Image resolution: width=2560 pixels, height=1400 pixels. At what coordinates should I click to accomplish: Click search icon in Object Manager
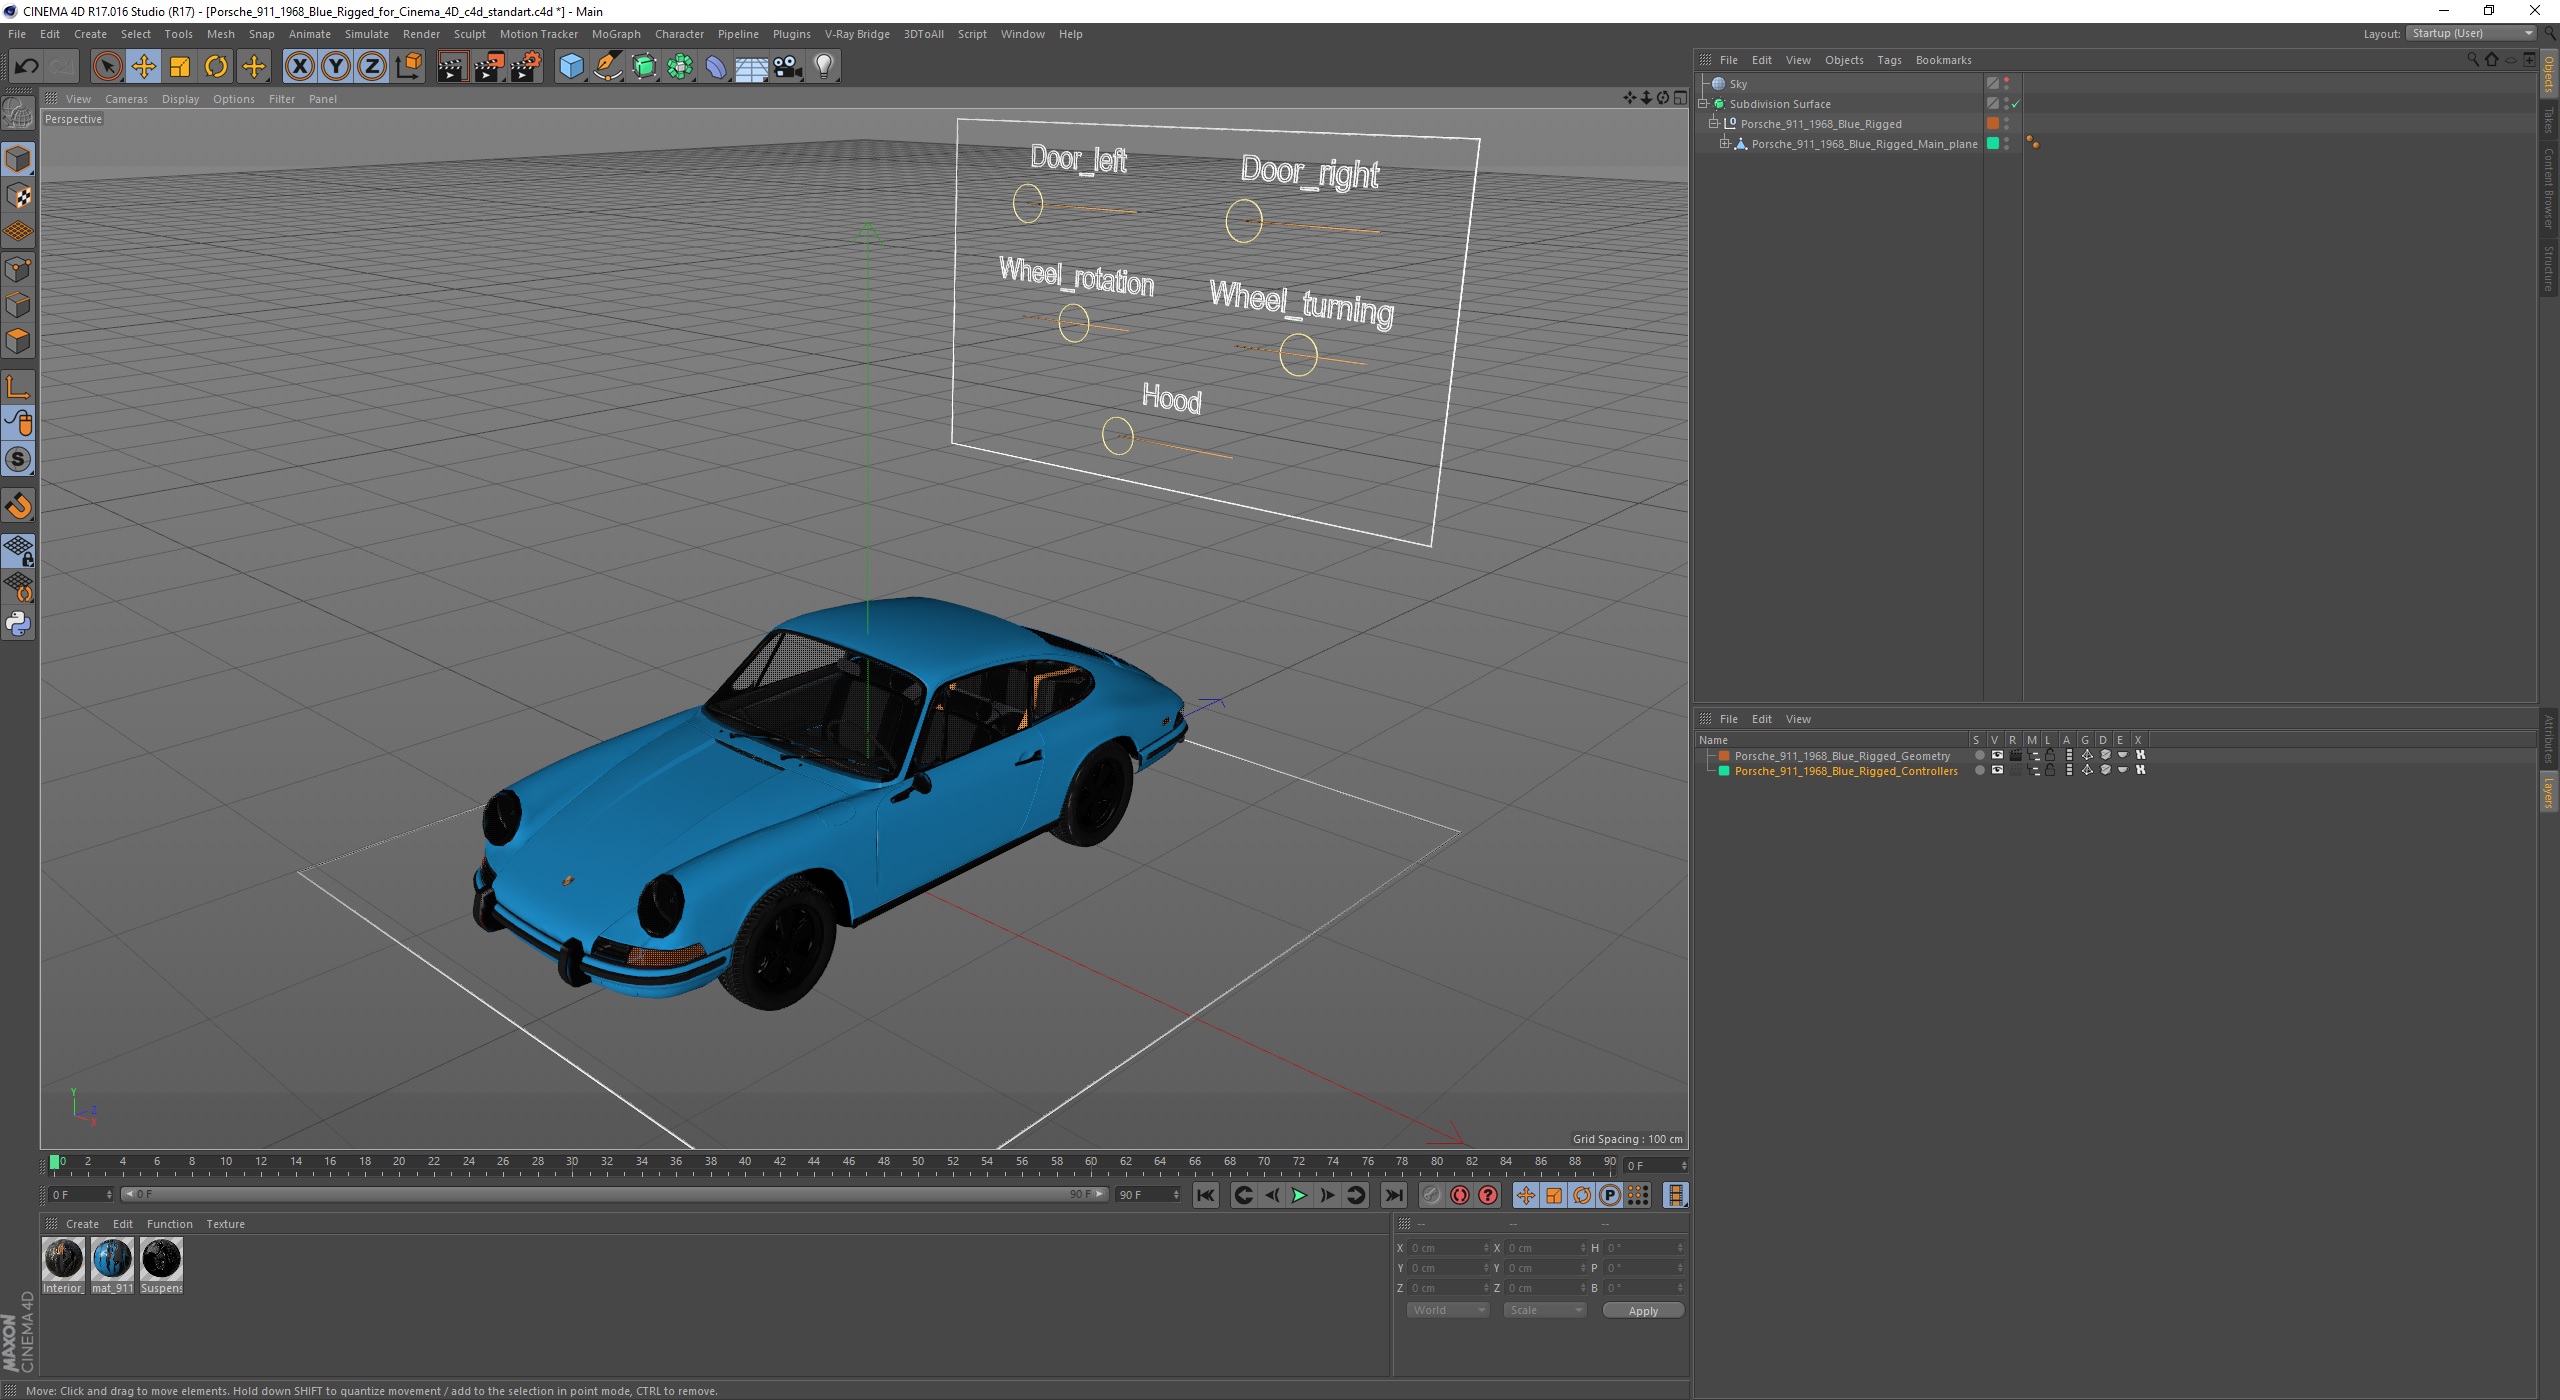(x=2472, y=60)
